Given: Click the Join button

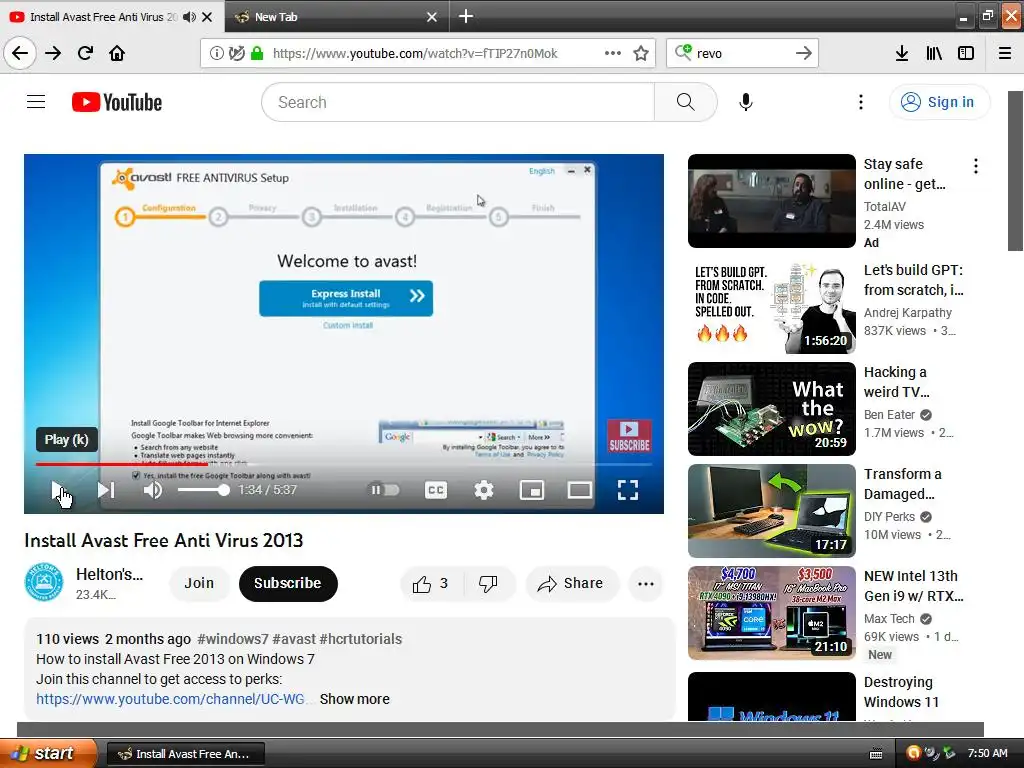Looking at the screenshot, I should (199, 583).
